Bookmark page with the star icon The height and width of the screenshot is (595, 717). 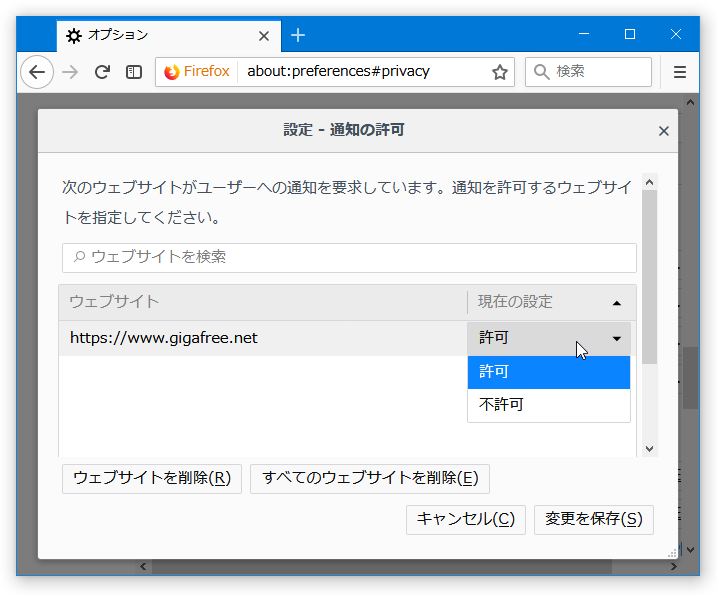[499, 72]
